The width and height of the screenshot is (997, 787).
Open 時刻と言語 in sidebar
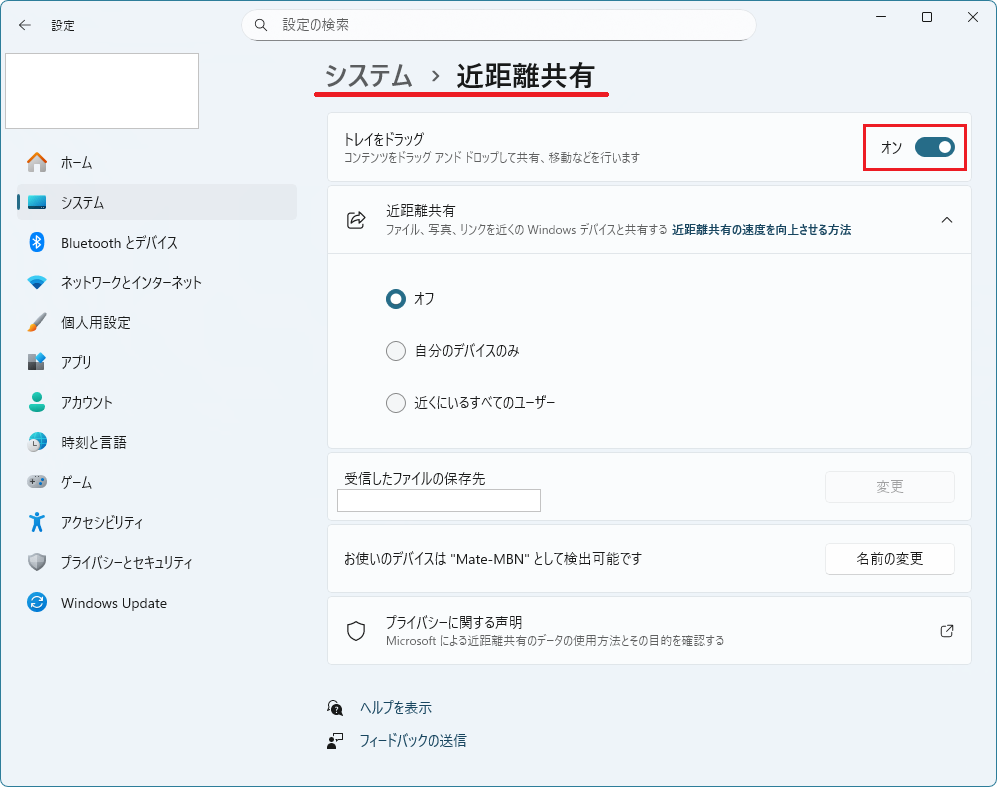pyautogui.click(x=93, y=442)
